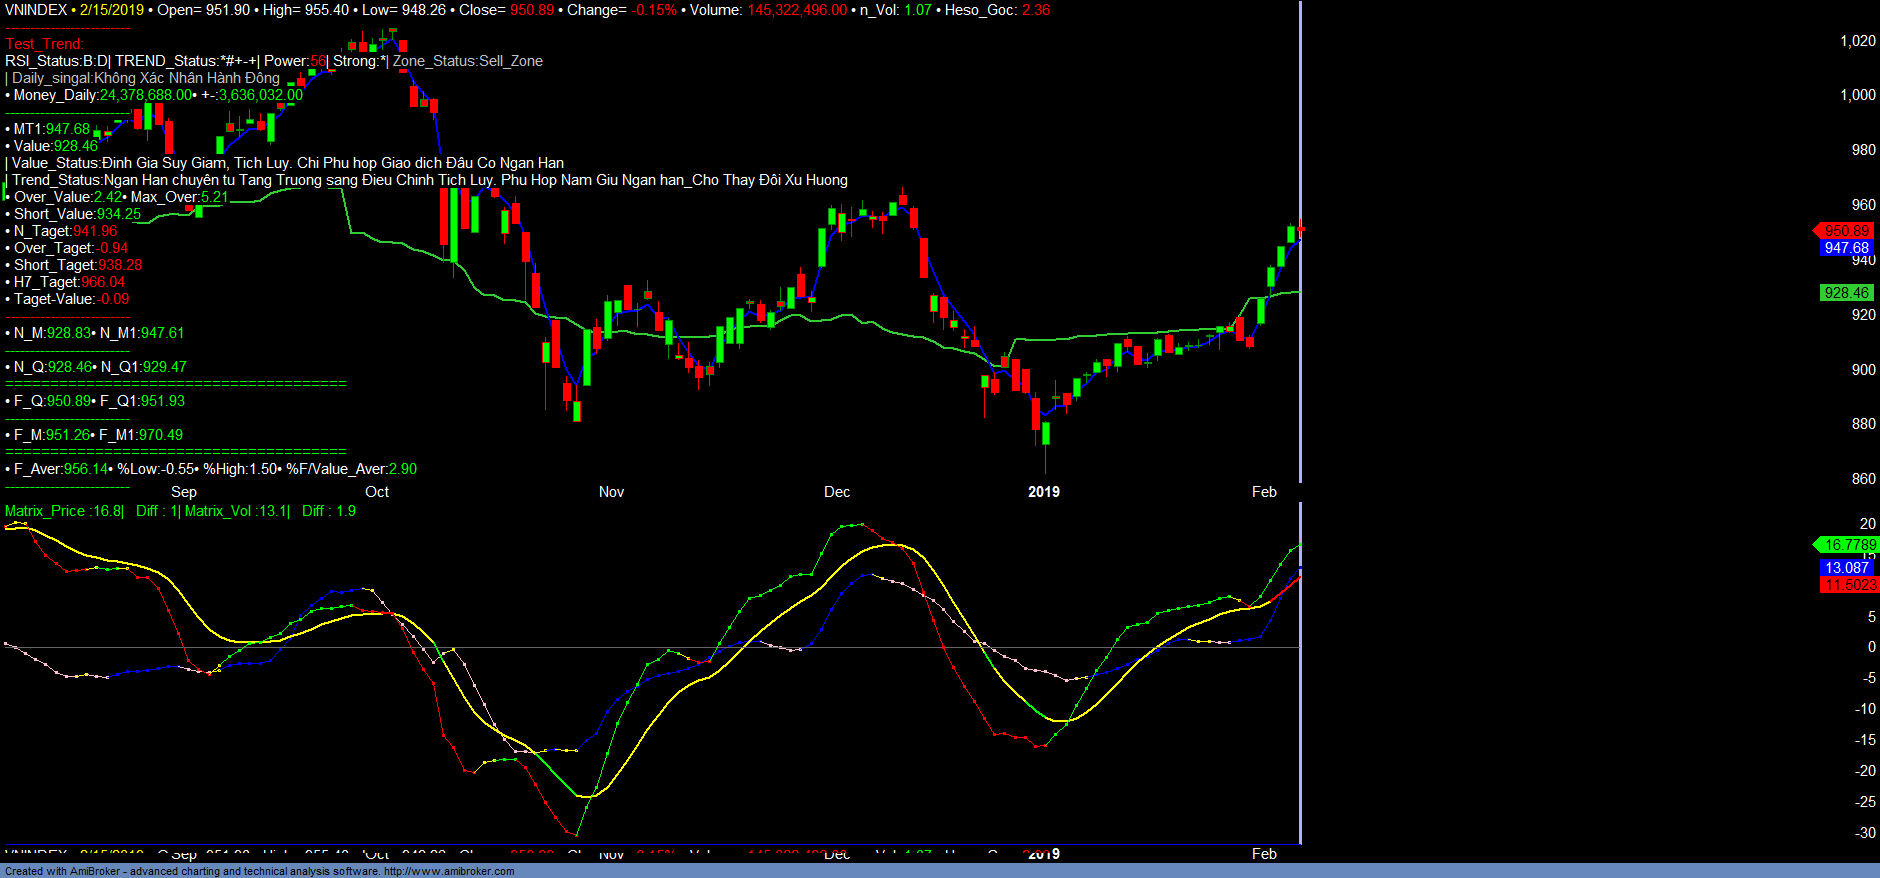Click the Matrix_Price indicator title
Viewport: 1880px width, 878px height.
pyautogui.click(x=64, y=511)
